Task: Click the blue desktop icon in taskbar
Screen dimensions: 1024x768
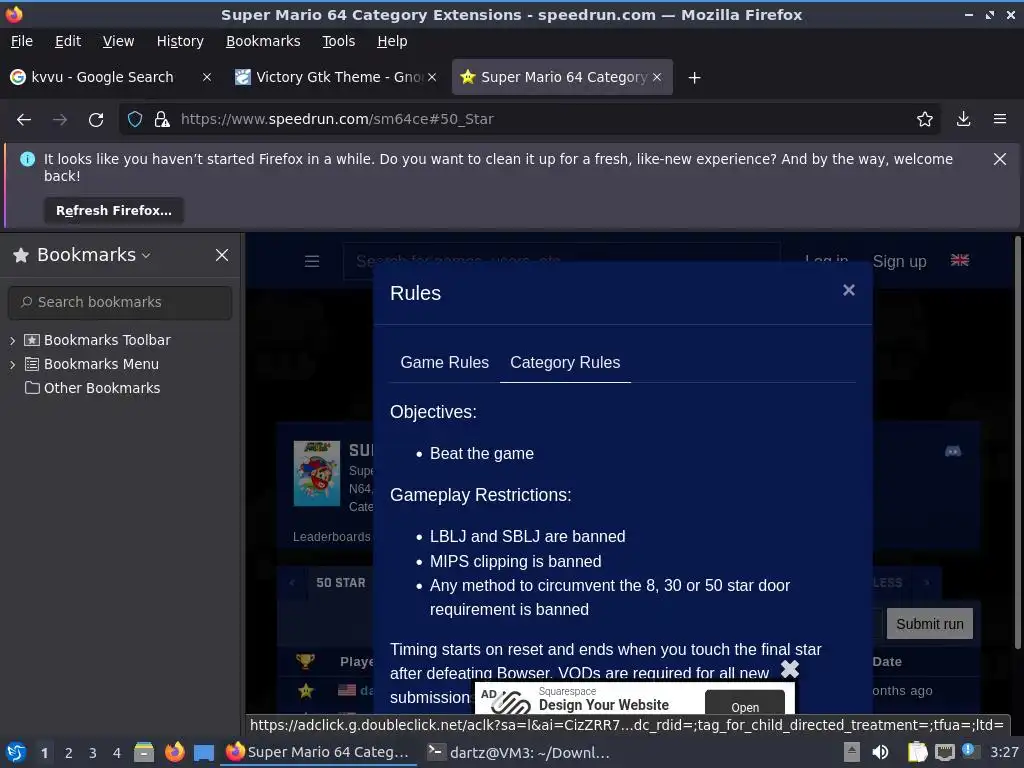Action: pos(204,753)
